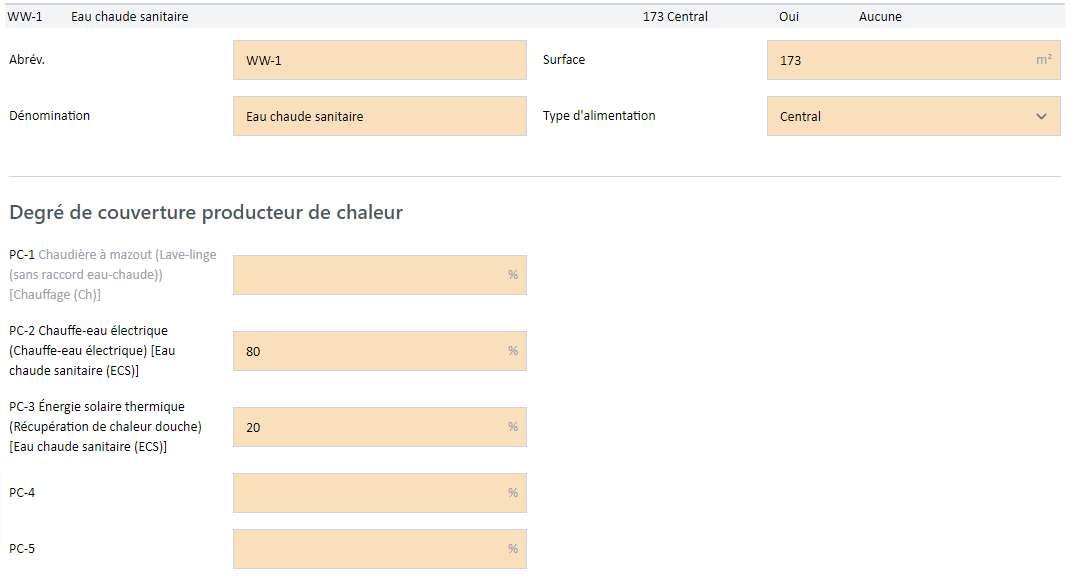Click the Degré de couverture producteur de chaleur heading
This screenshot has height=576, width=1070.
(x=206, y=212)
